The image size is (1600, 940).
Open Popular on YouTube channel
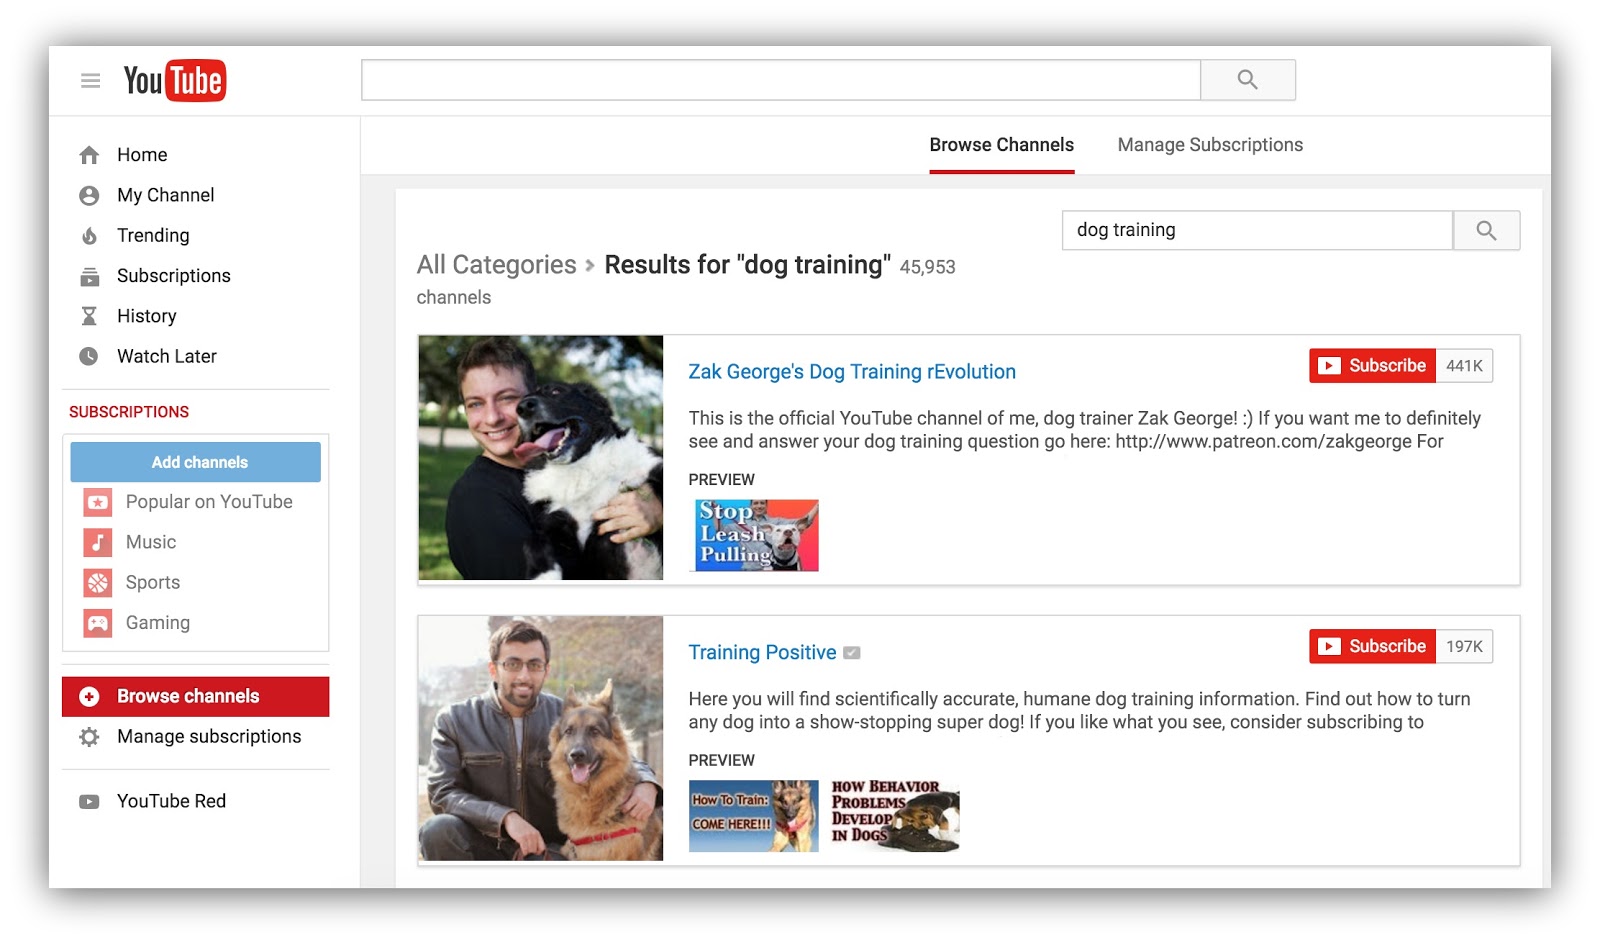click(x=209, y=502)
